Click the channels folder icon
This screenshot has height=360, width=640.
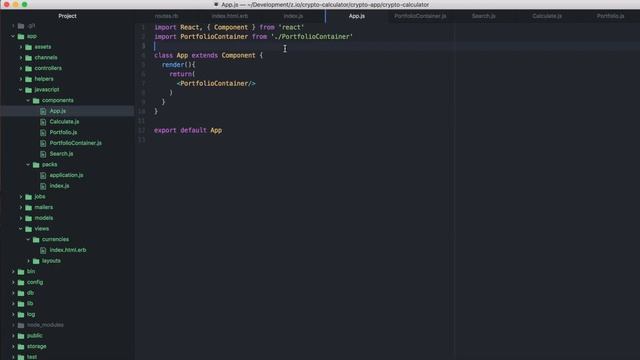(x=29, y=58)
